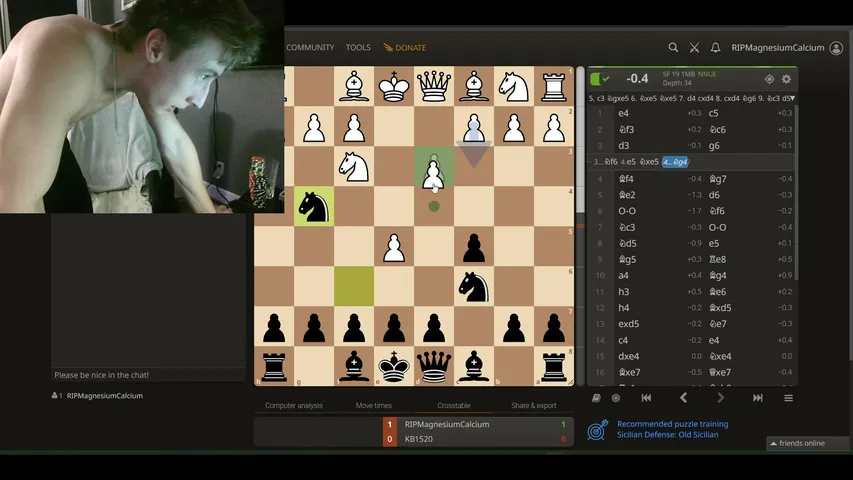
Task: Click the evaluation gauge bar beside board
Action: (580, 226)
